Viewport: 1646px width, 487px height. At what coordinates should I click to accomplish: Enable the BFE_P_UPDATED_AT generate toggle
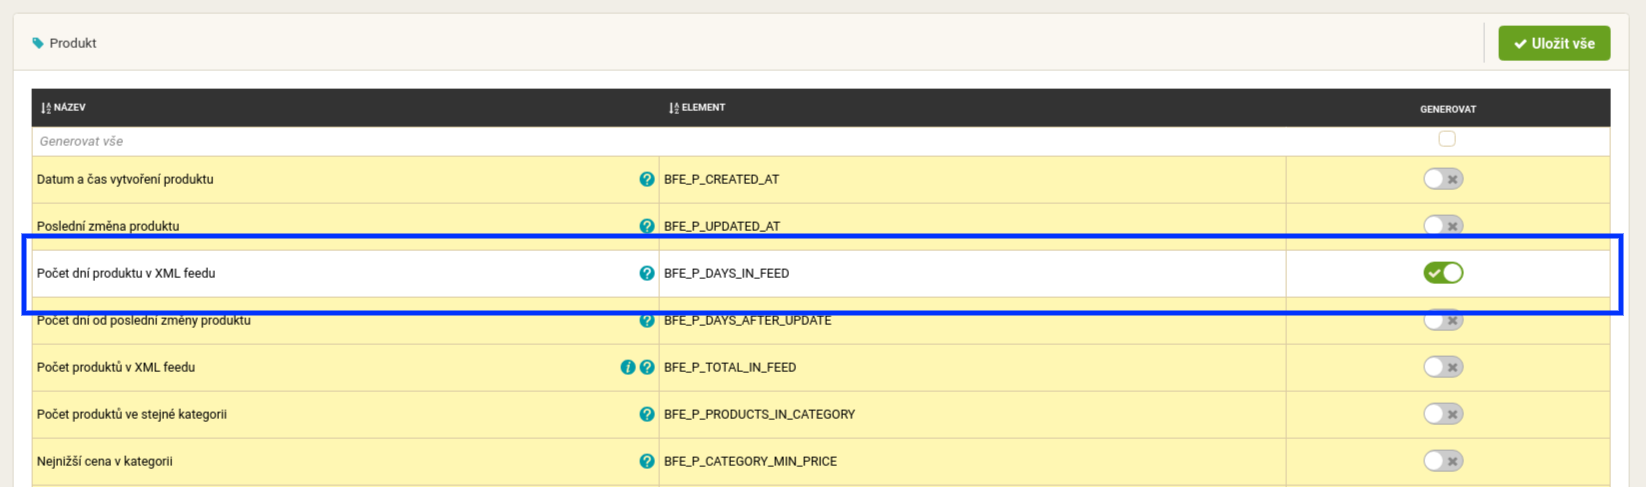[1443, 226]
